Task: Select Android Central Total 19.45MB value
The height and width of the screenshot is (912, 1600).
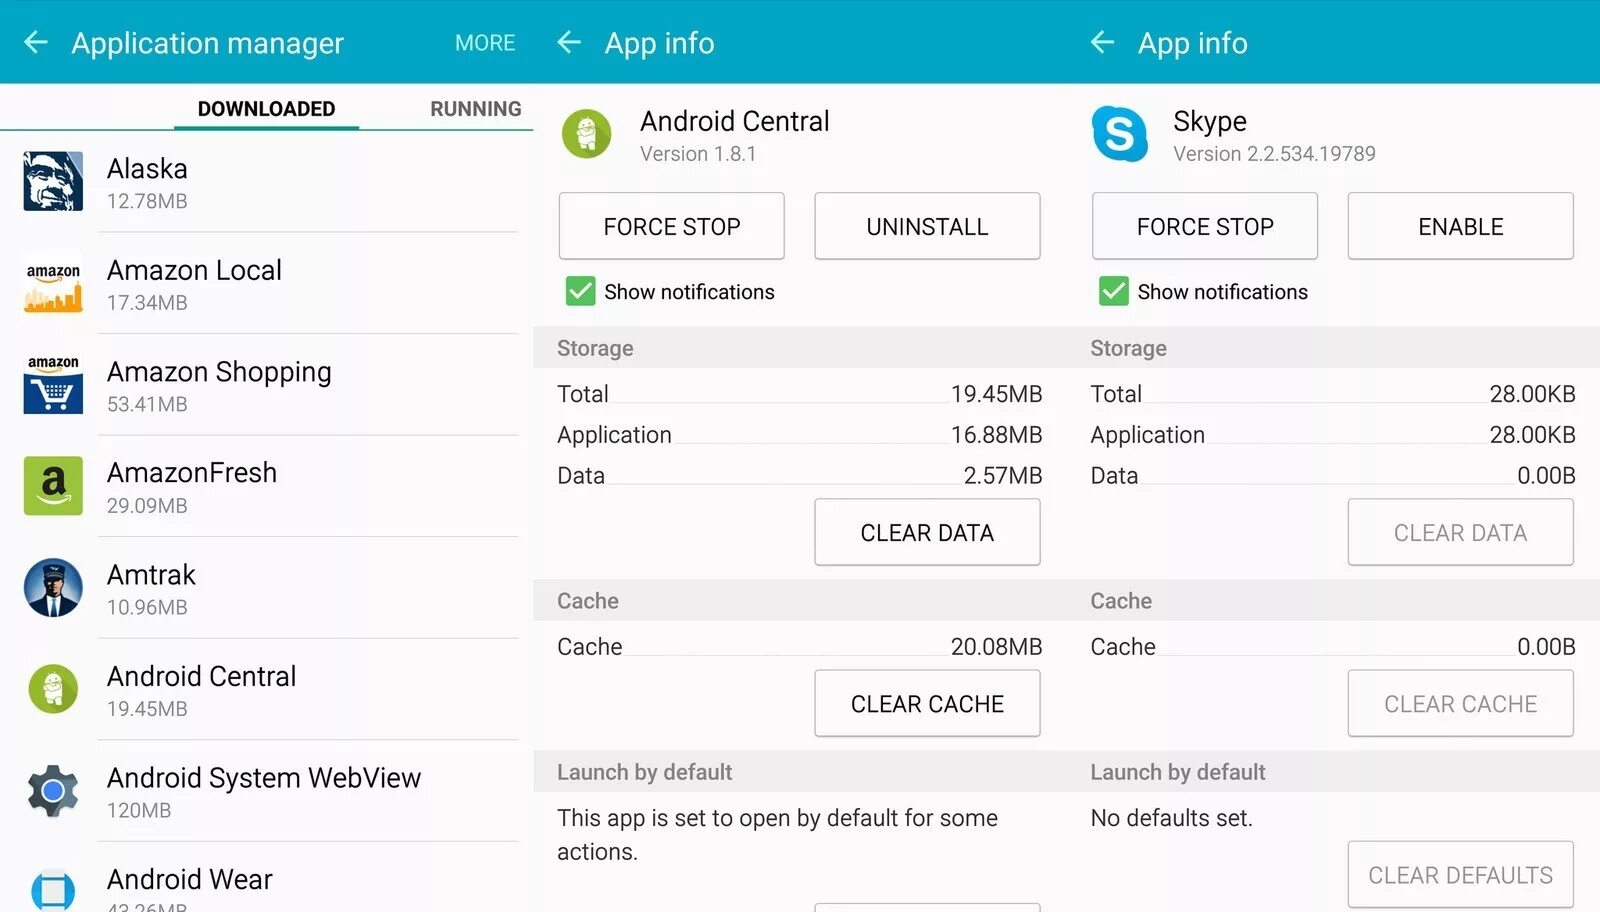Action: pyautogui.click(x=996, y=394)
